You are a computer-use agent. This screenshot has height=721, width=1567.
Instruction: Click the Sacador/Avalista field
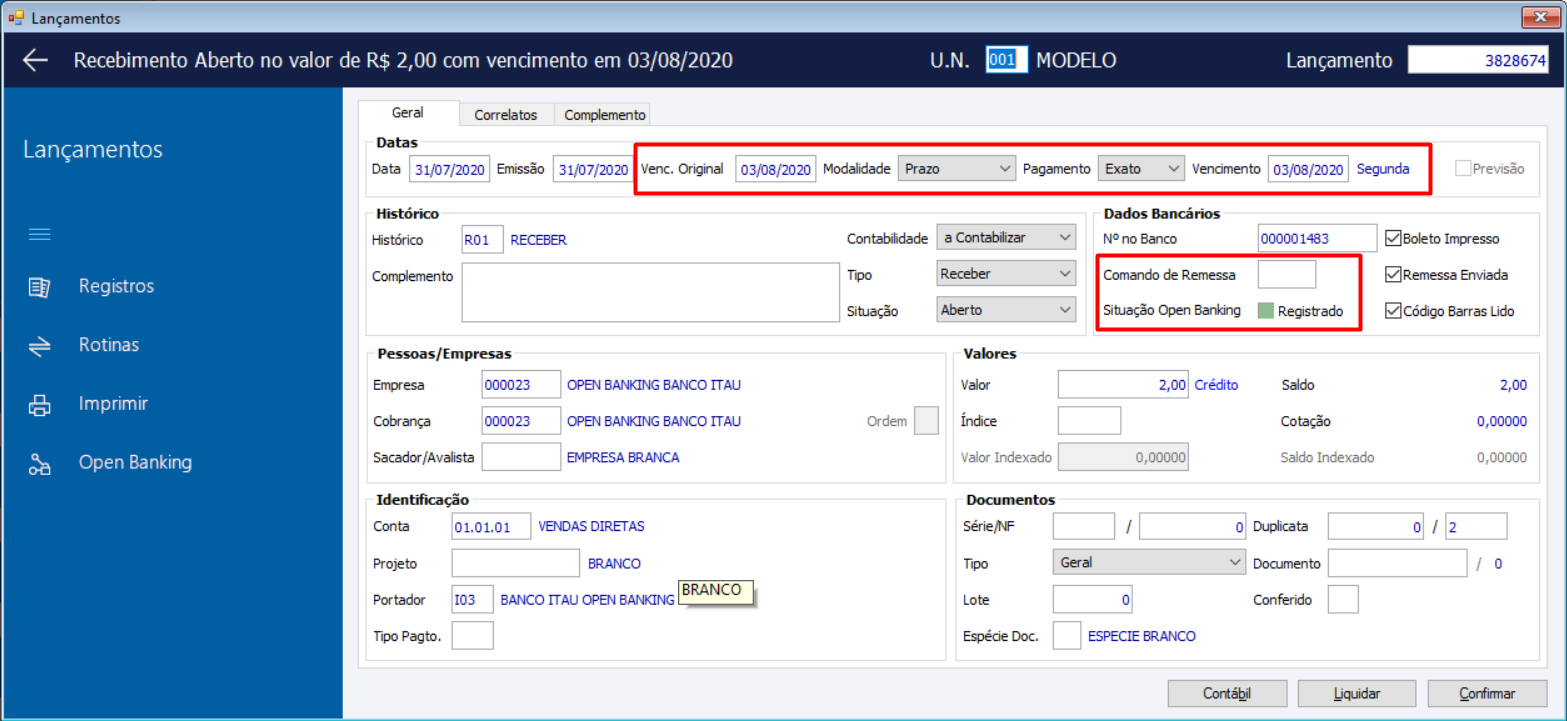(521, 457)
